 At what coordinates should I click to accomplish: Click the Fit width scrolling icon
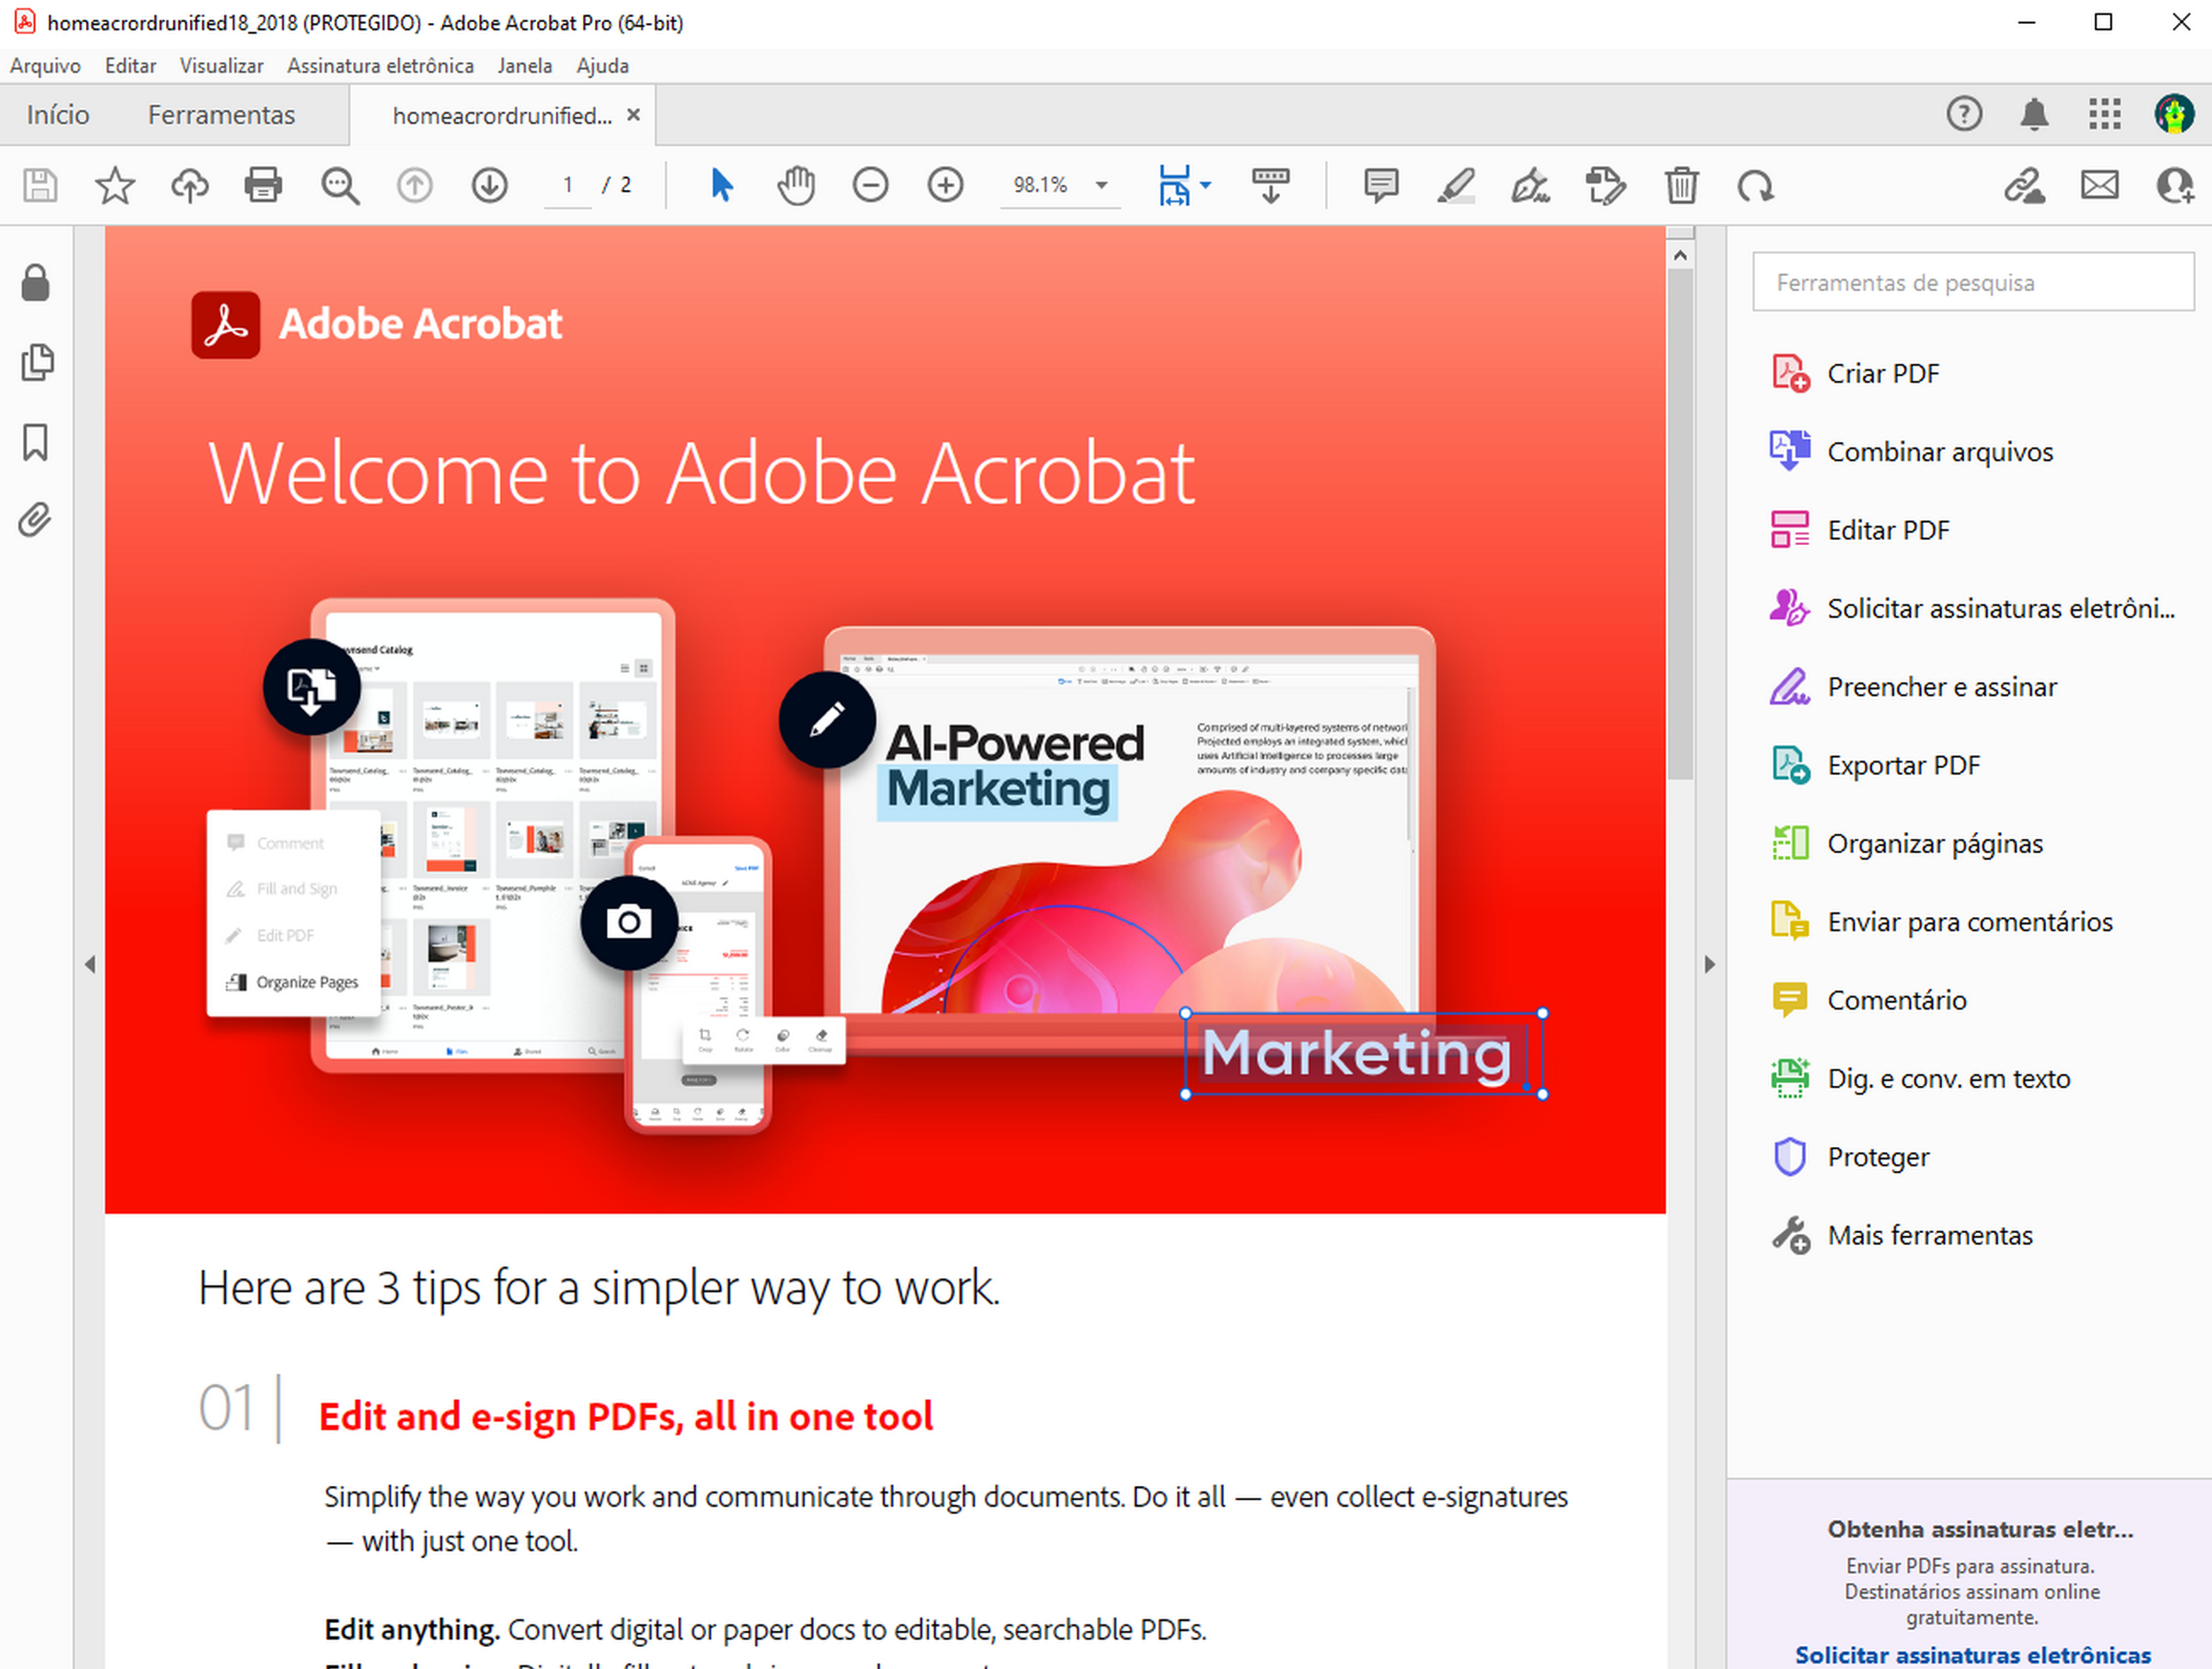click(x=1174, y=186)
